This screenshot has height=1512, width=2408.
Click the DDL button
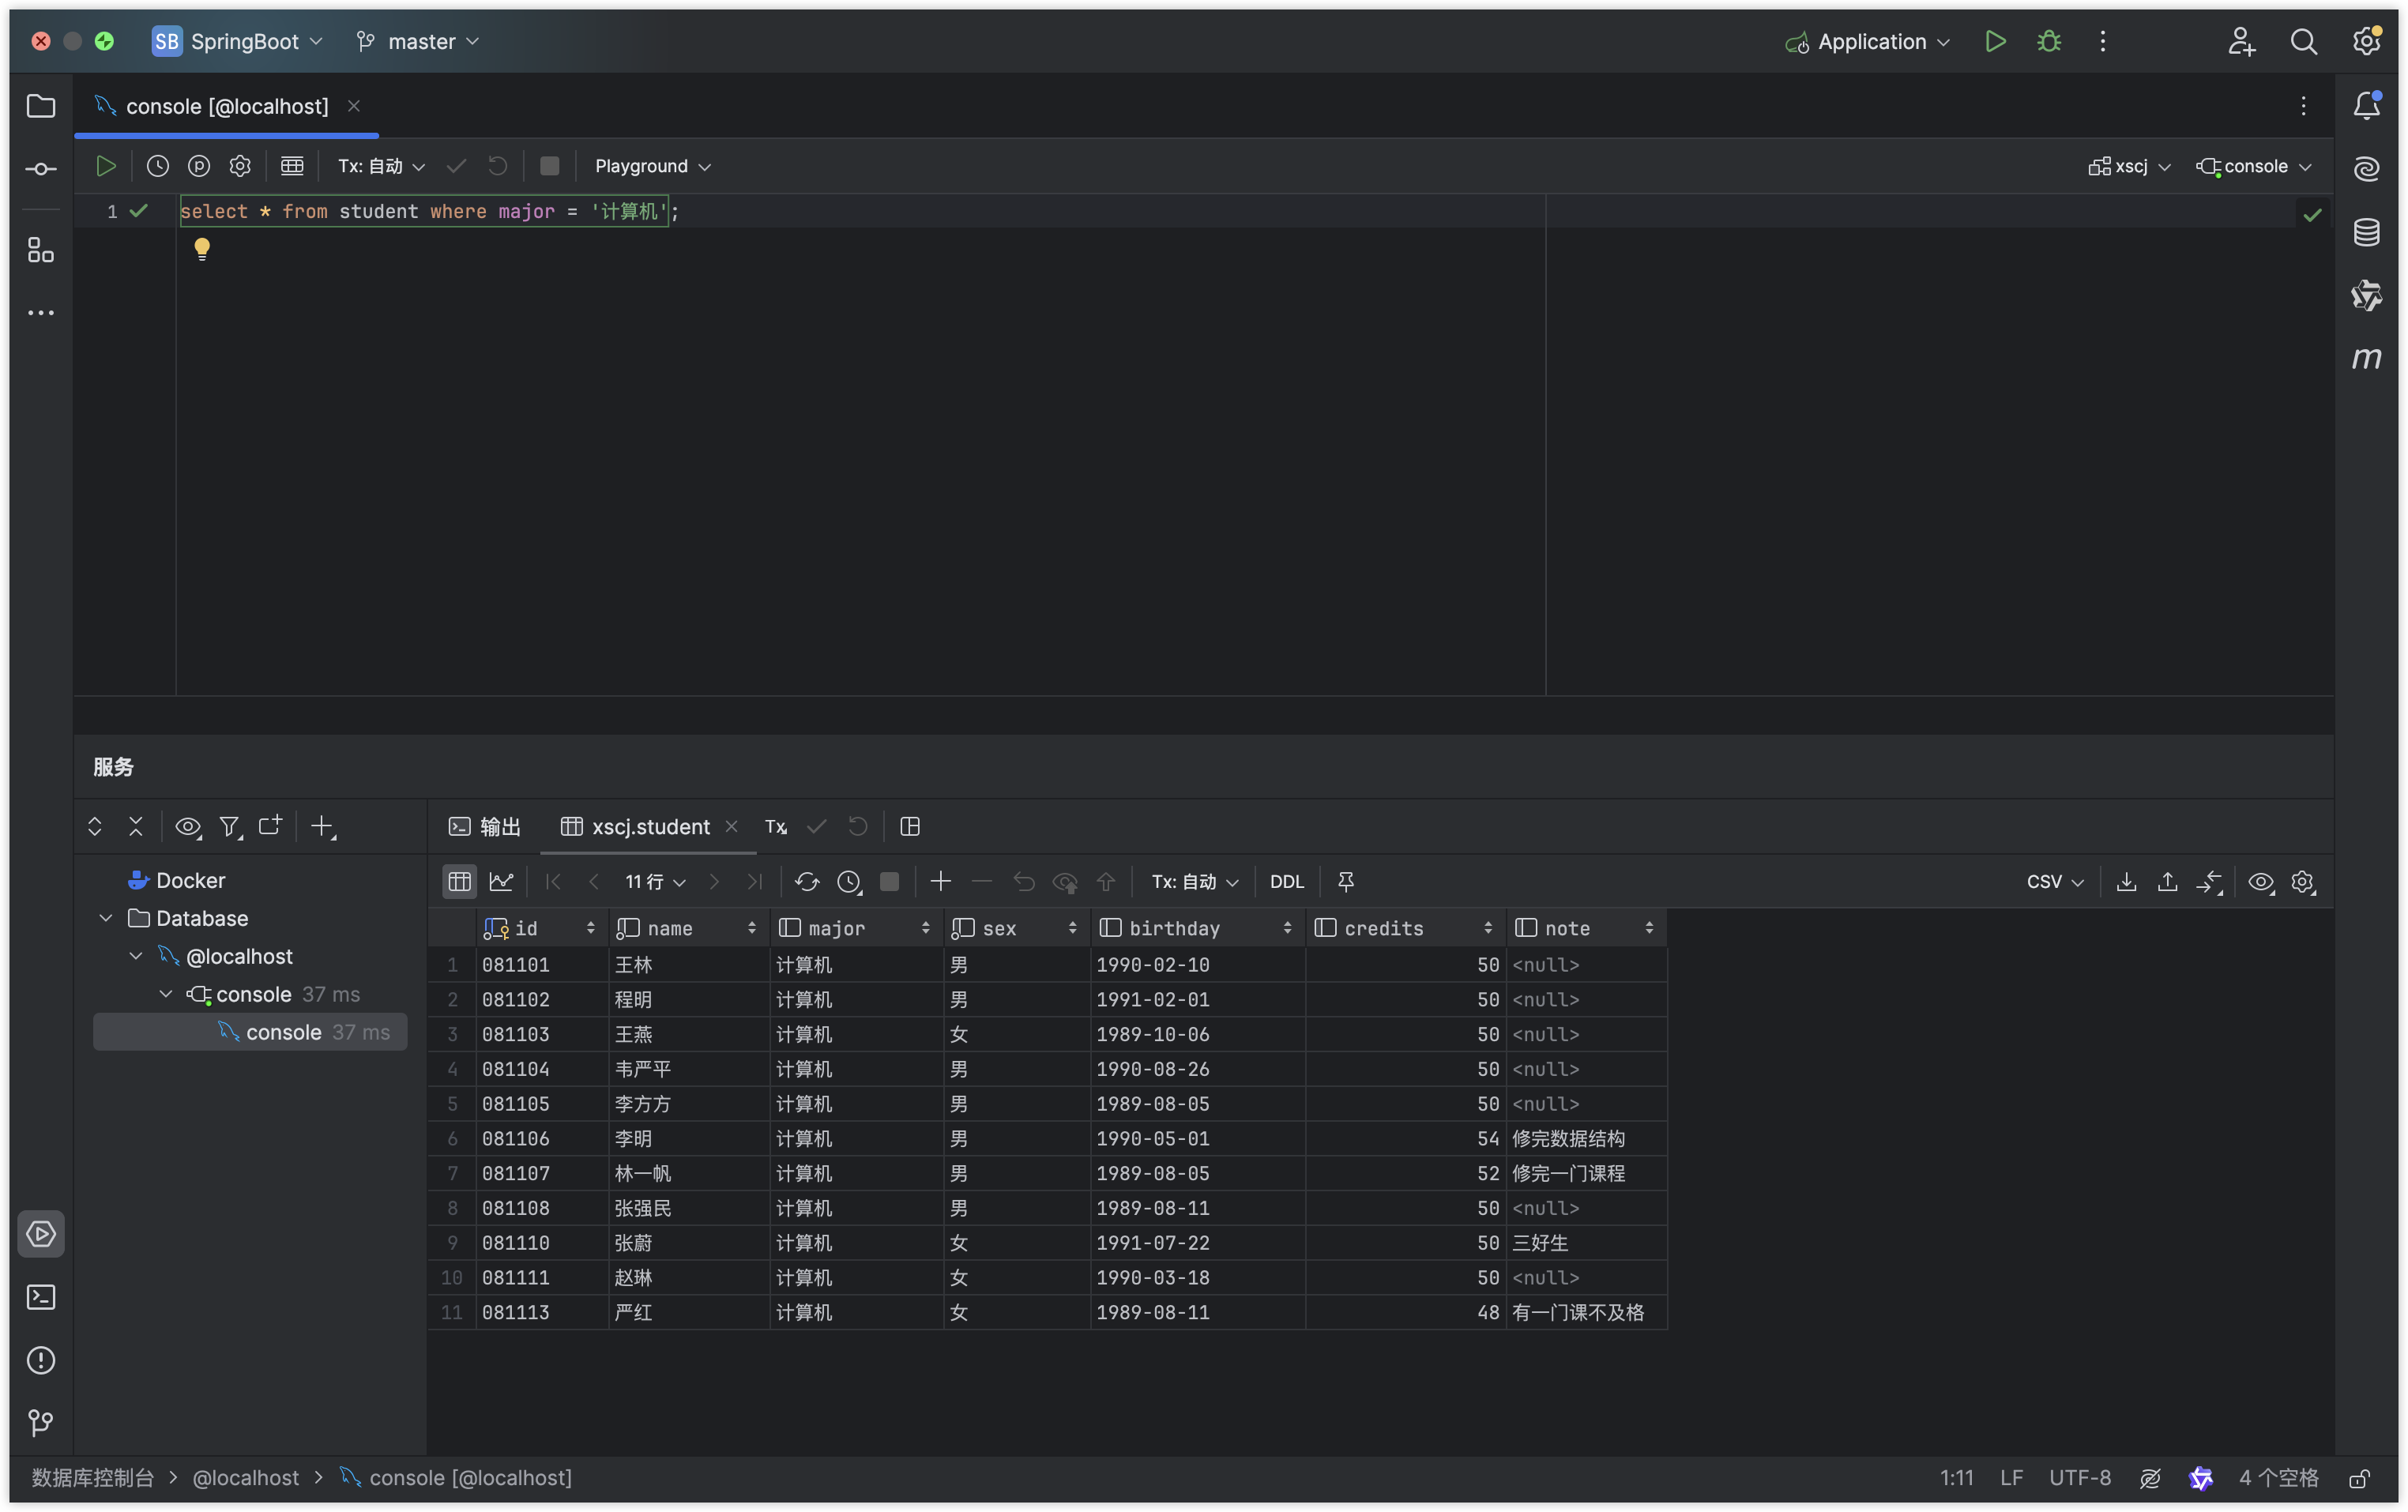(x=1286, y=881)
